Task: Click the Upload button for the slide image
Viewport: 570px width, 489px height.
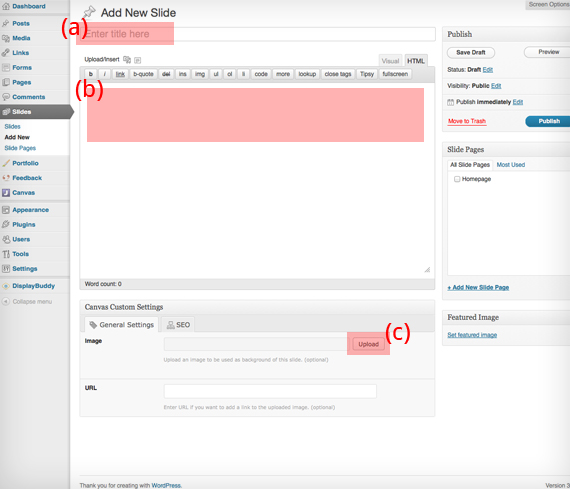Action: pos(368,344)
